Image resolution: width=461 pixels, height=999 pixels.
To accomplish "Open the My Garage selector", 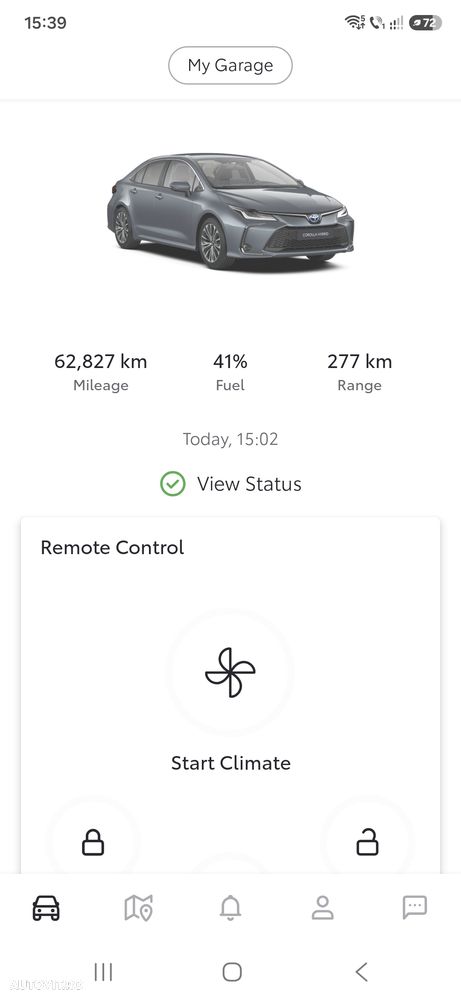I will point(230,65).
